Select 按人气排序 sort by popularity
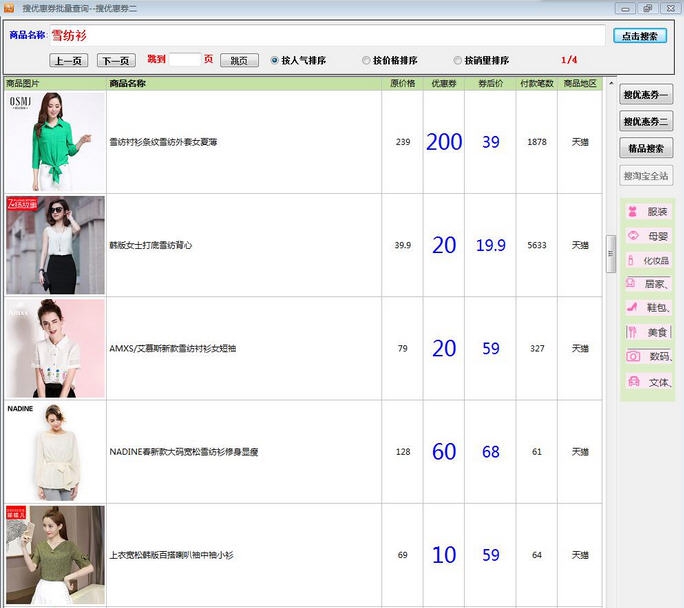The image size is (684, 608). (x=275, y=60)
